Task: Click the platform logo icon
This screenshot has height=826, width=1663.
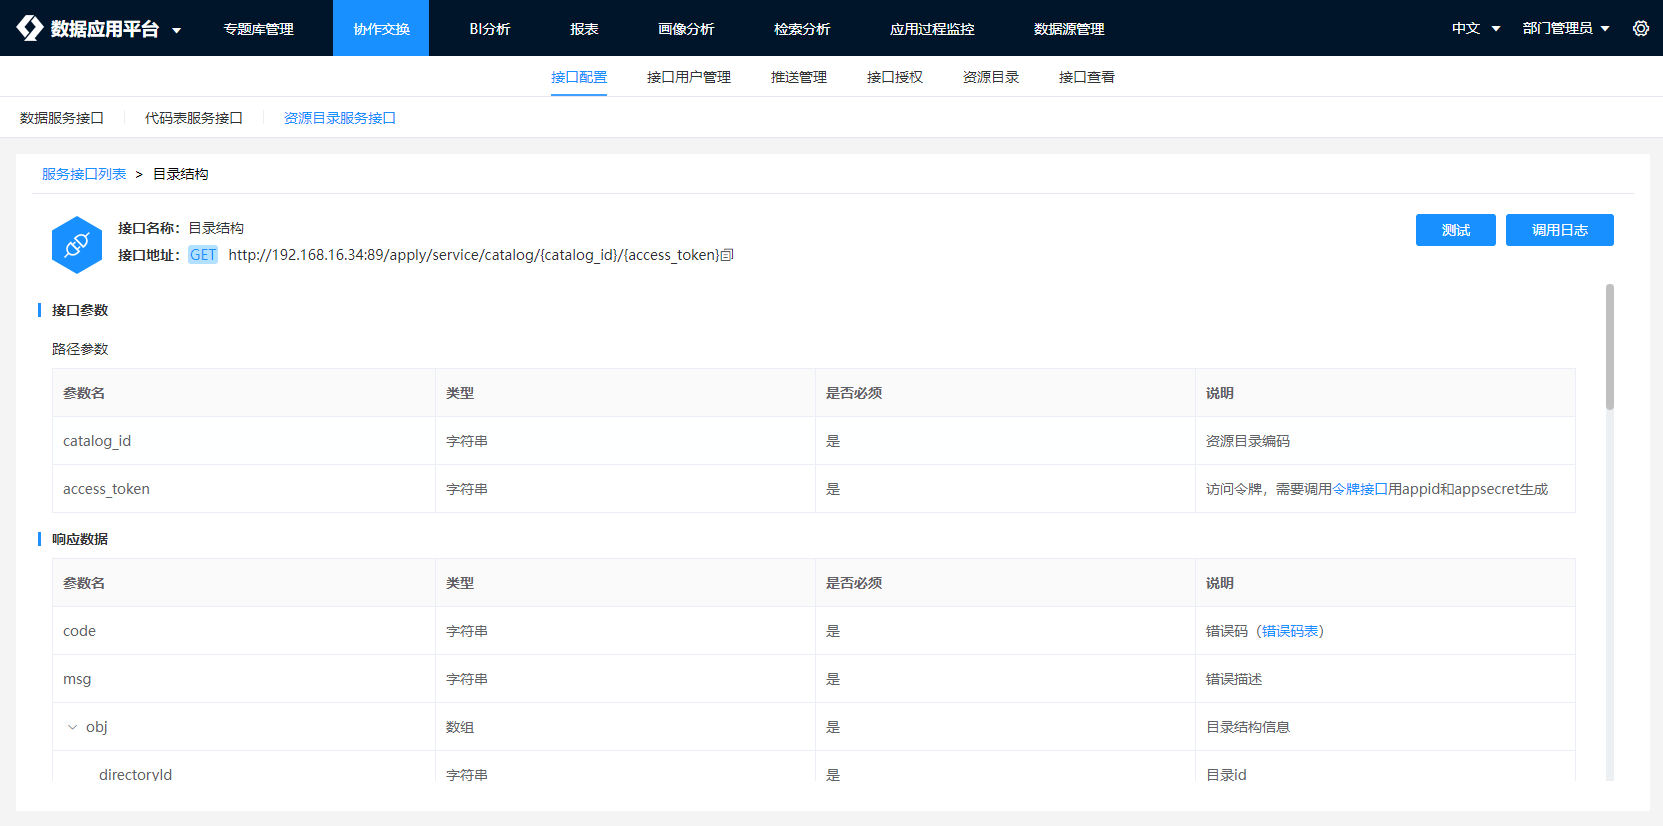Action: [30, 28]
